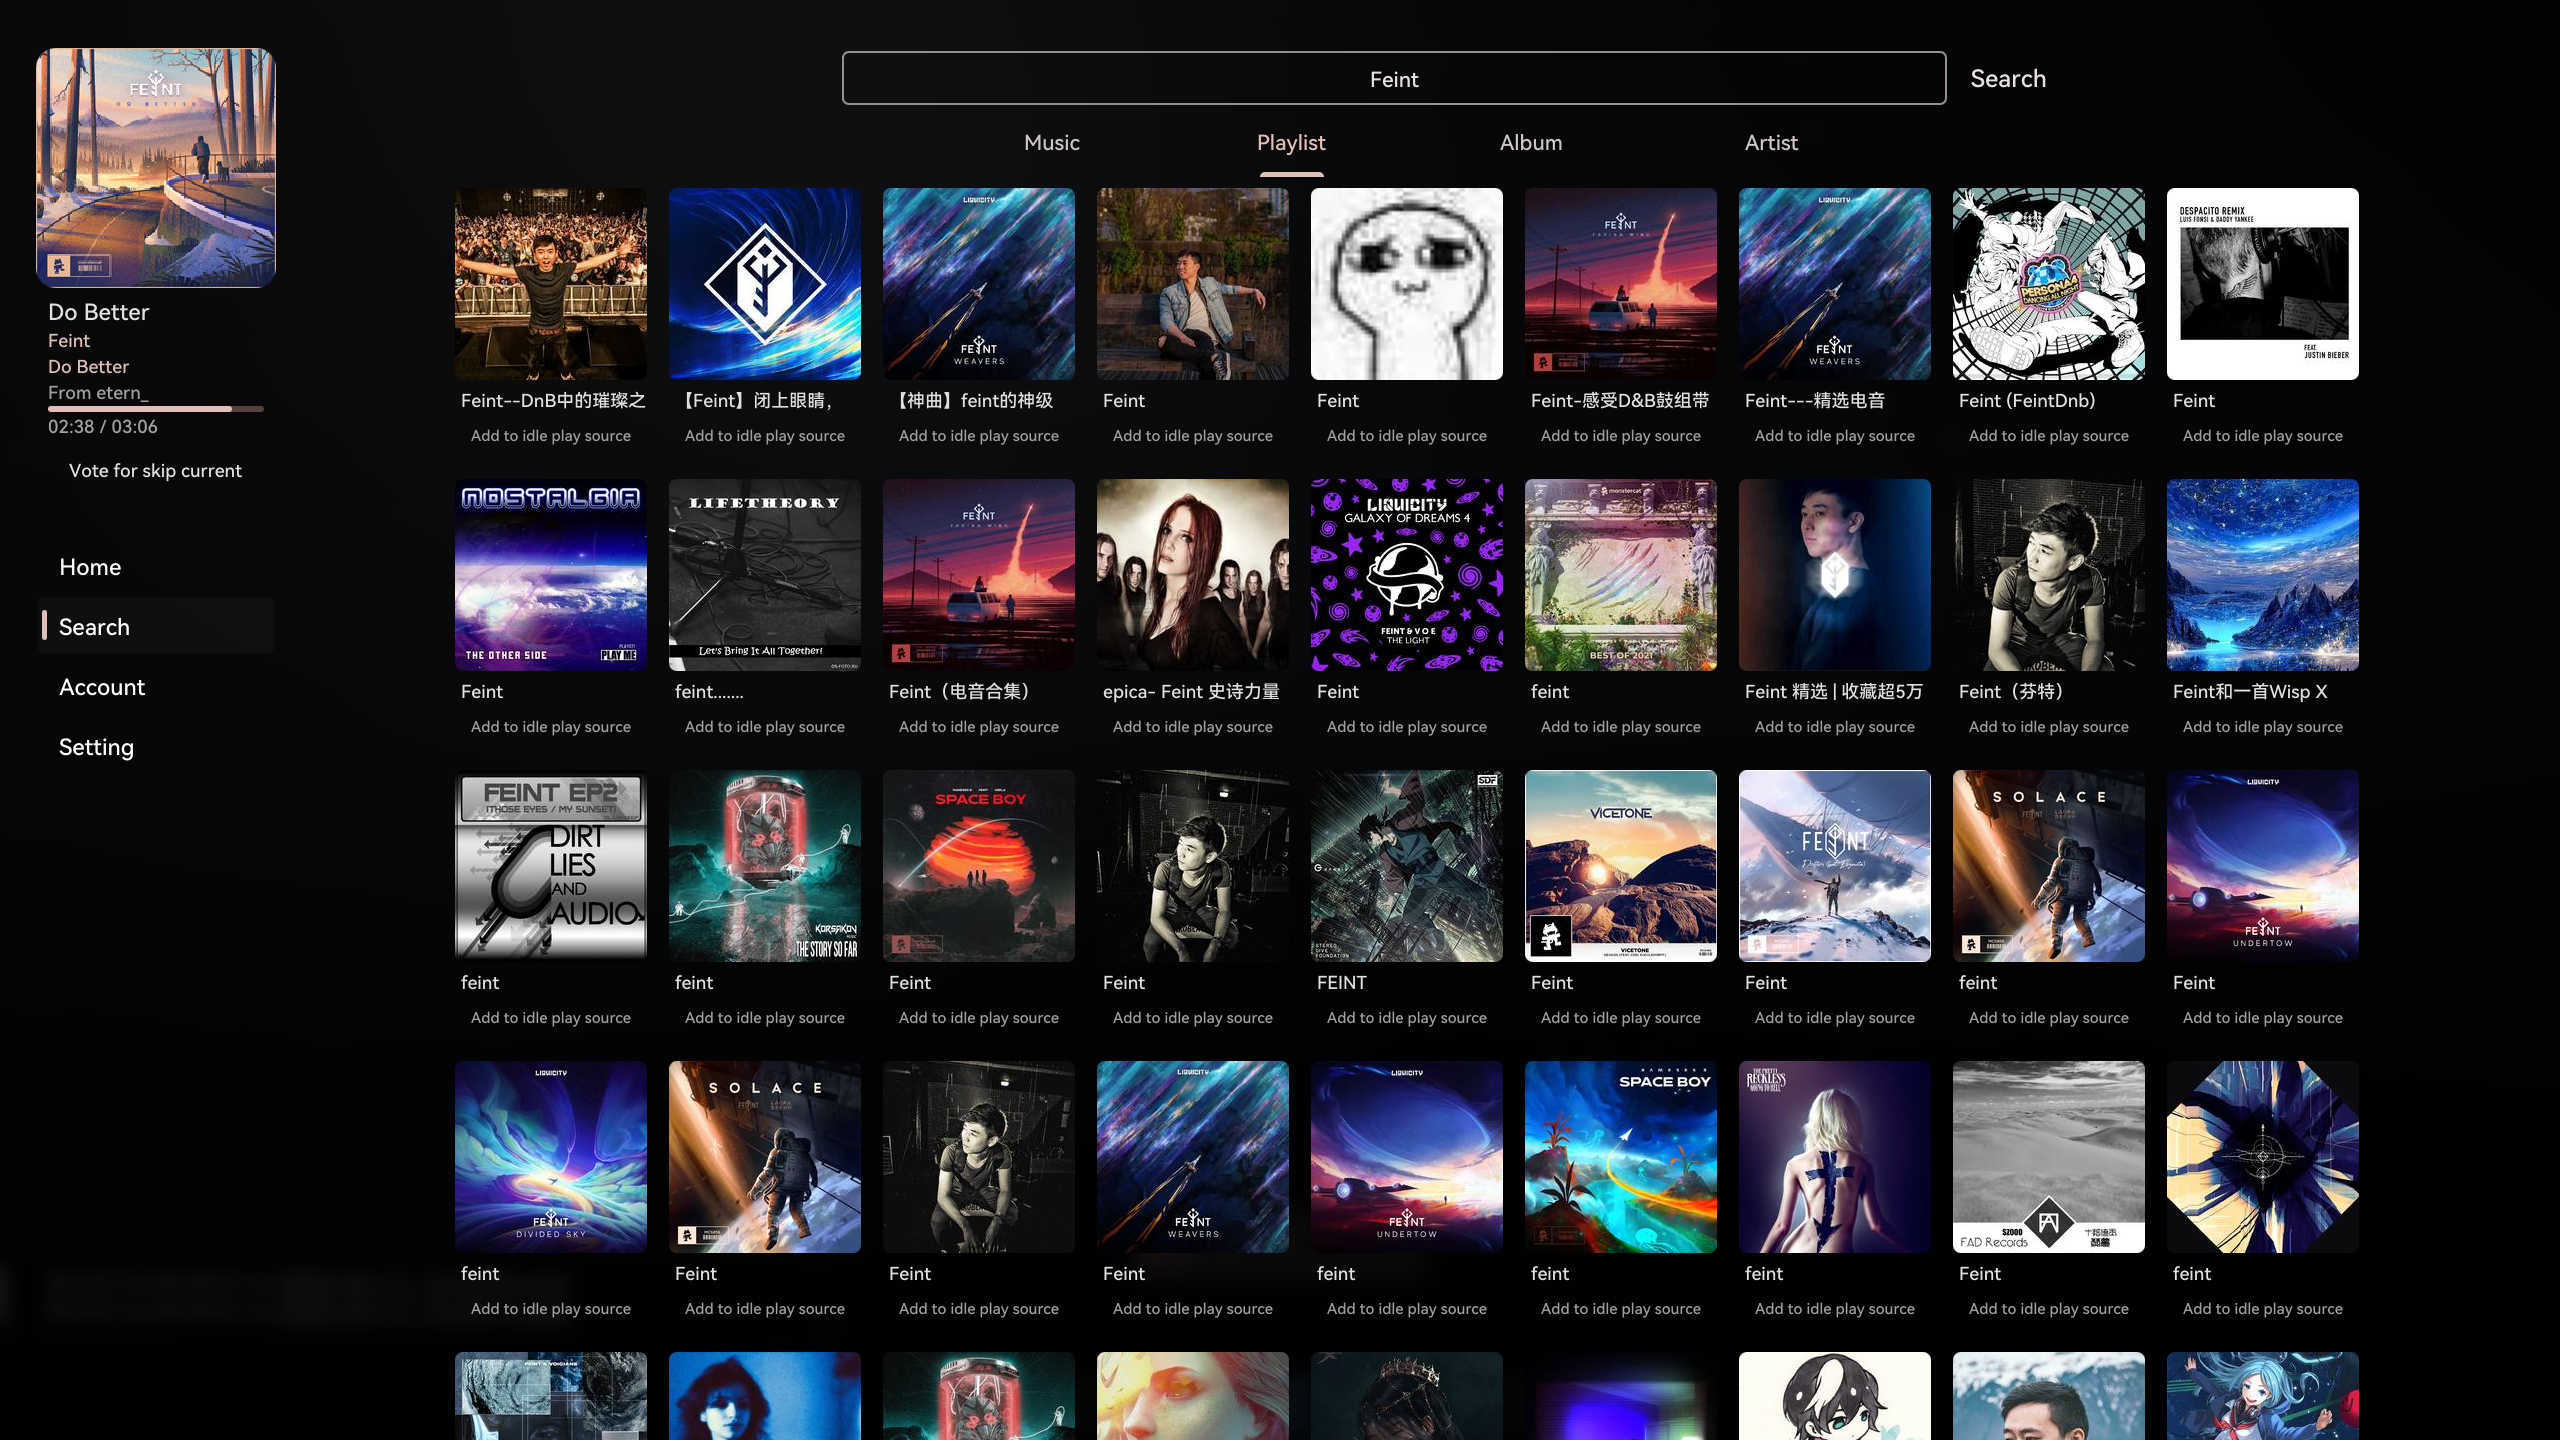Switch to the Music tab

click(1051, 143)
